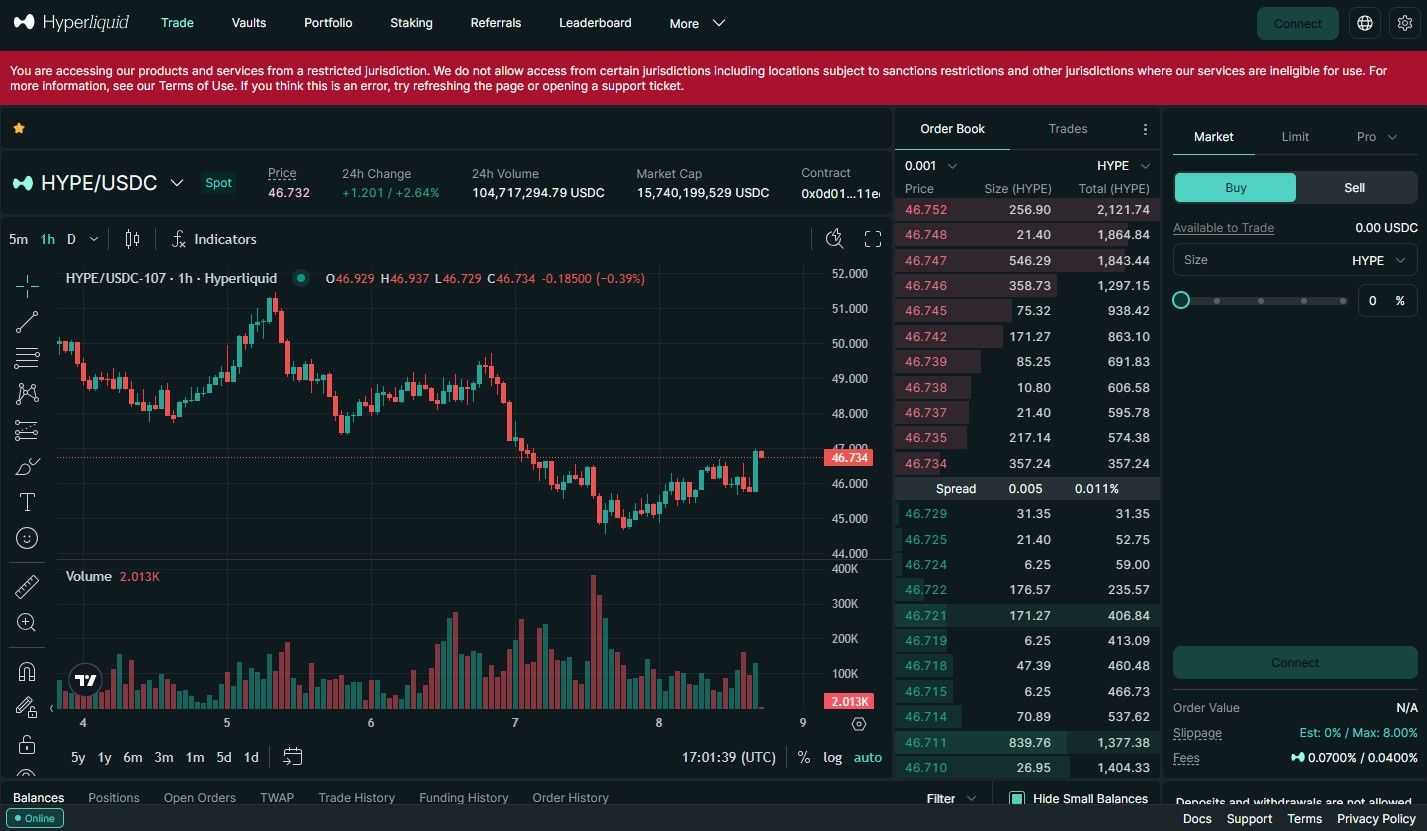The image size is (1427, 831).
Task: Open candlestick chart type selector
Action: point(132,239)
